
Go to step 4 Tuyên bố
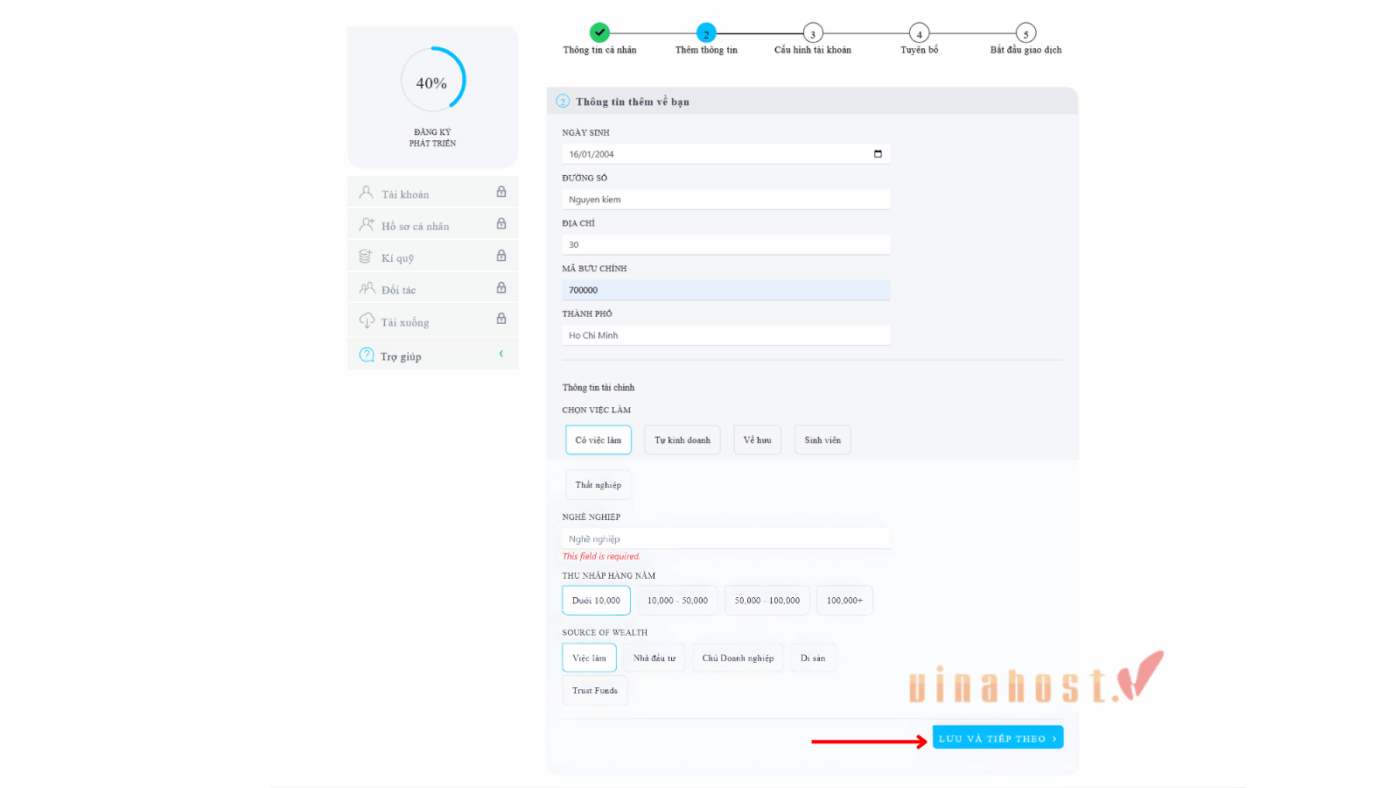click(x=919, y=34)
